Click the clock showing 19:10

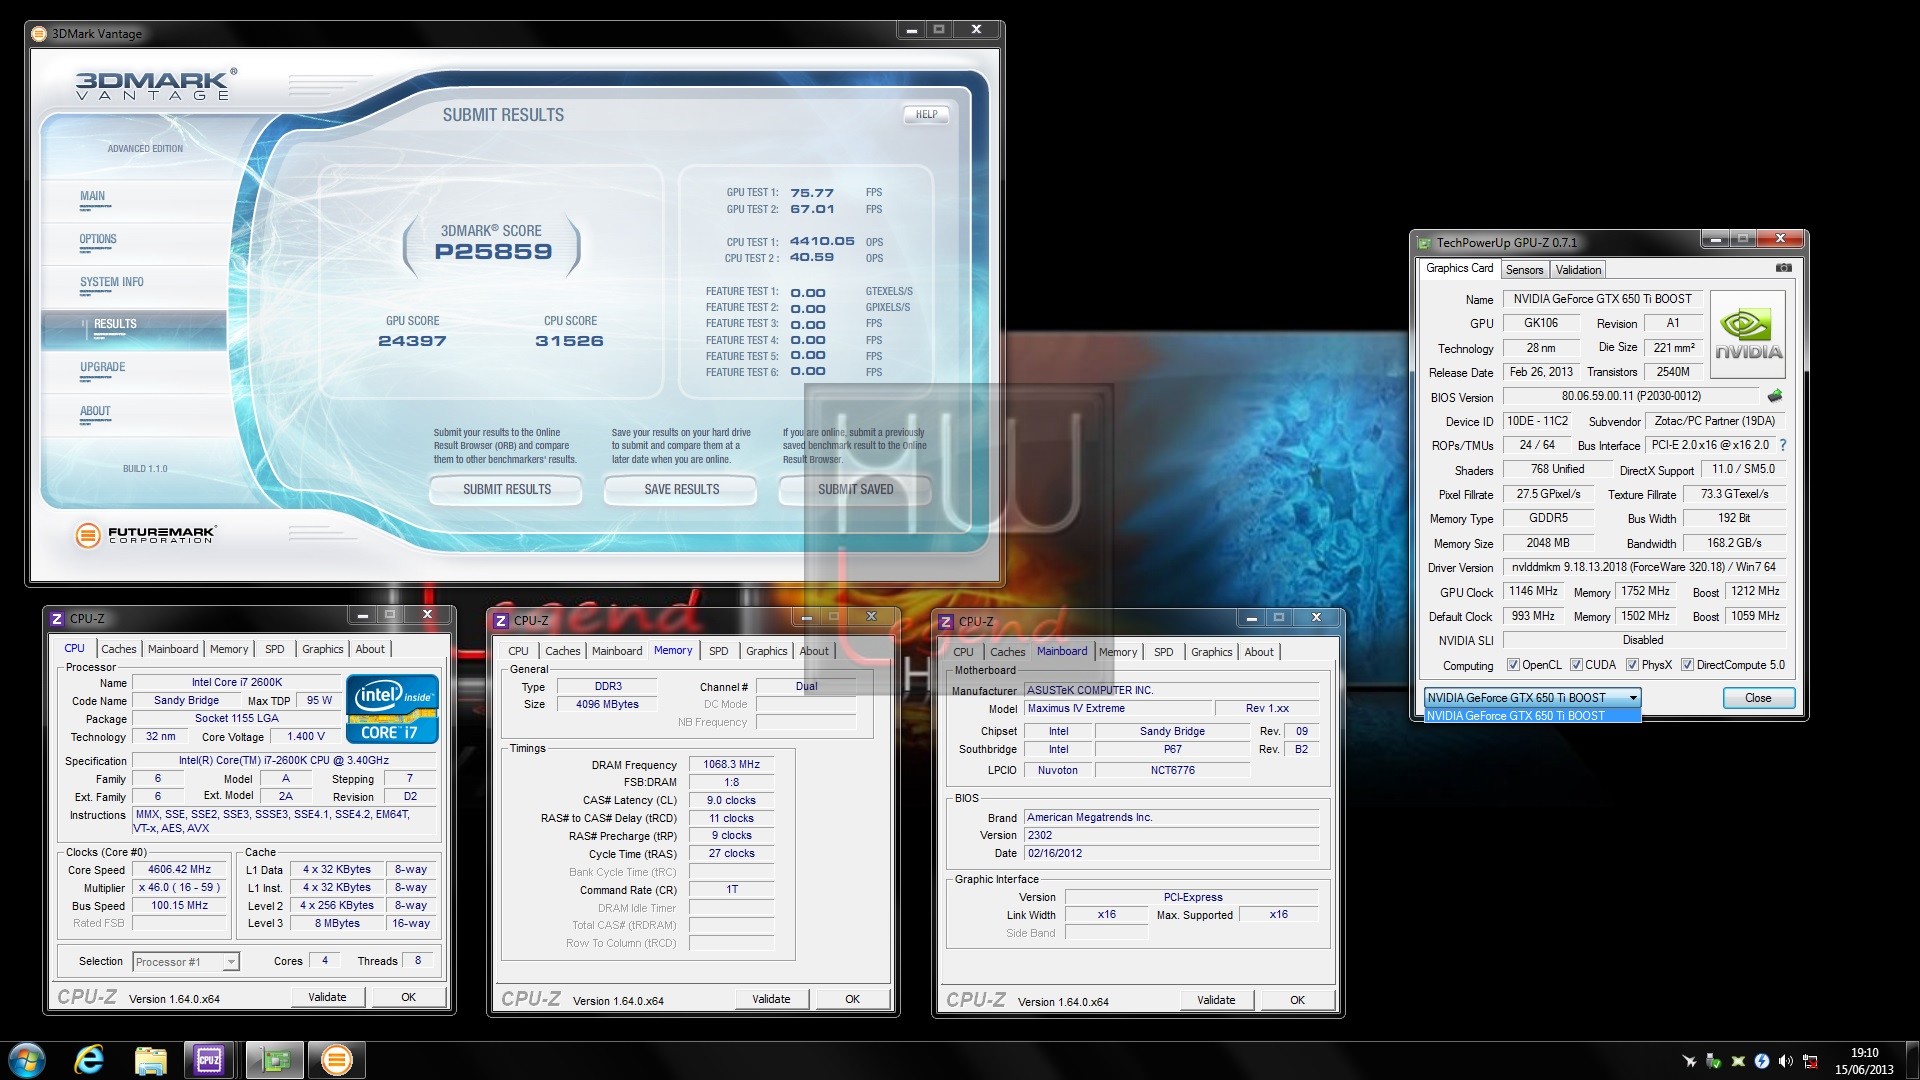[x=1864, y=1052]
